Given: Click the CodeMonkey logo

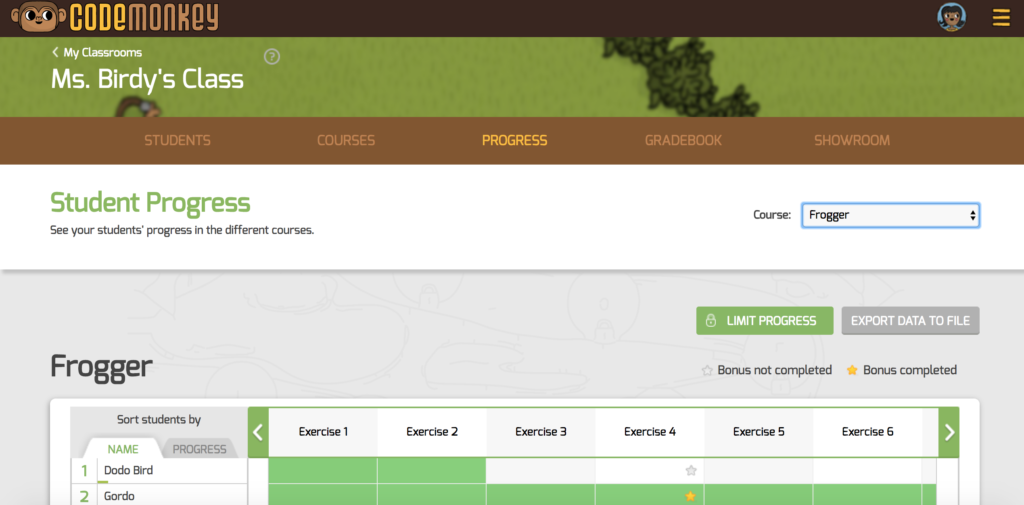Looking at the screenshot, I should tap(111, 17).
